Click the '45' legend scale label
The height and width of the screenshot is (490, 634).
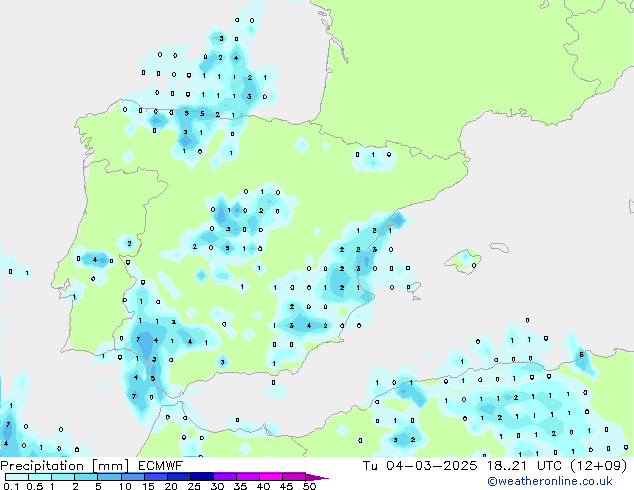tap(287, 486)
